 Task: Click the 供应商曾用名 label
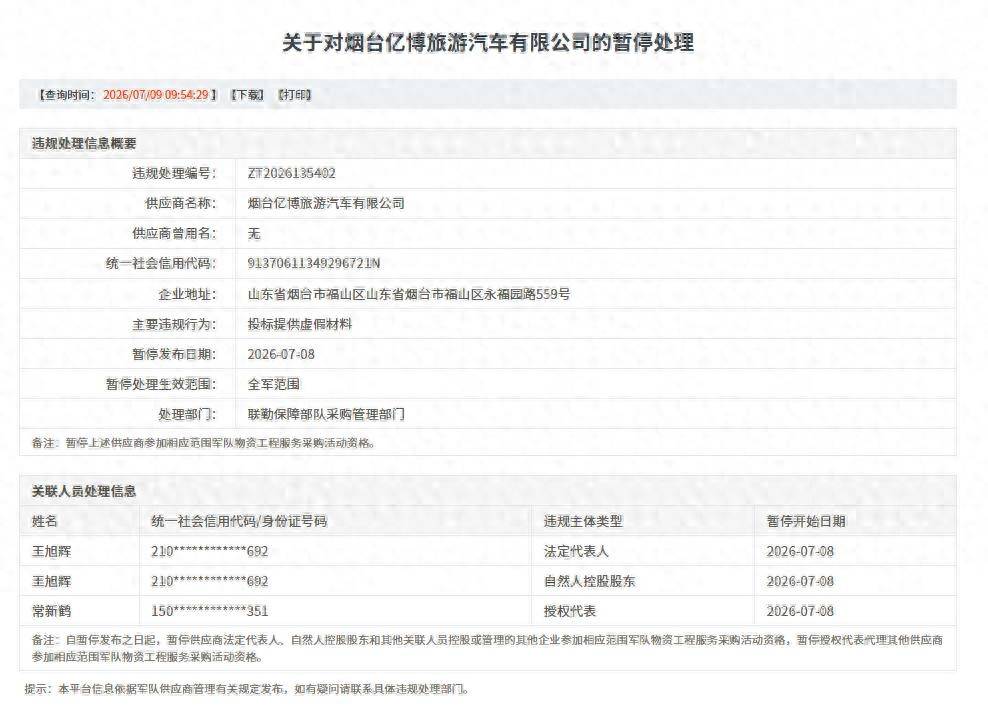coord(174,233)
